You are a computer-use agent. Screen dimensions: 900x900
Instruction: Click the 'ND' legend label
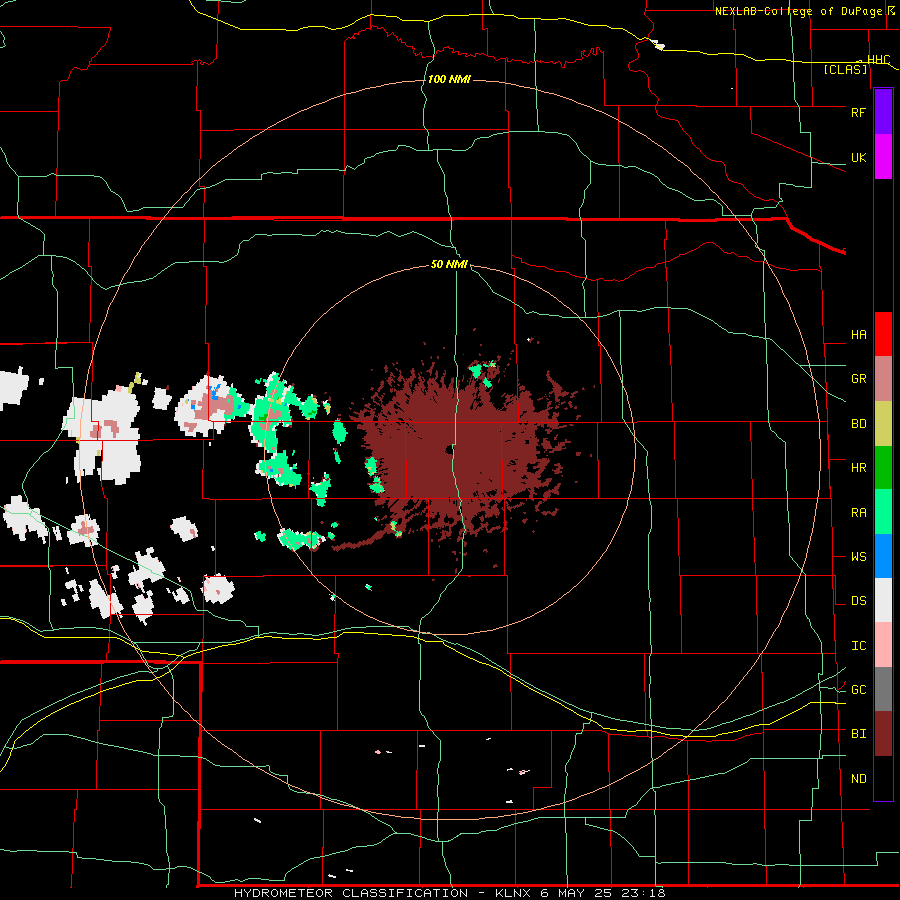click(x=858, y=779)
